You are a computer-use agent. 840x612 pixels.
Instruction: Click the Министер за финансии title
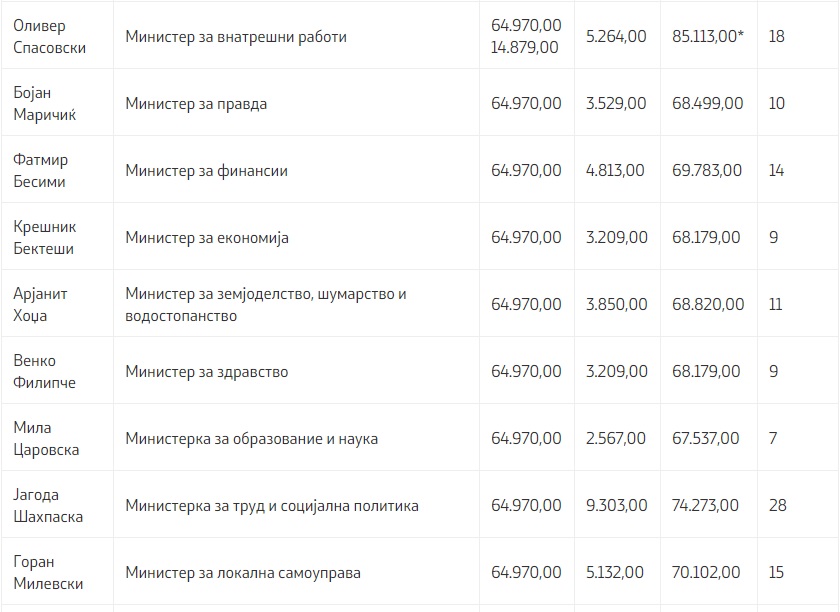point(206,170)
